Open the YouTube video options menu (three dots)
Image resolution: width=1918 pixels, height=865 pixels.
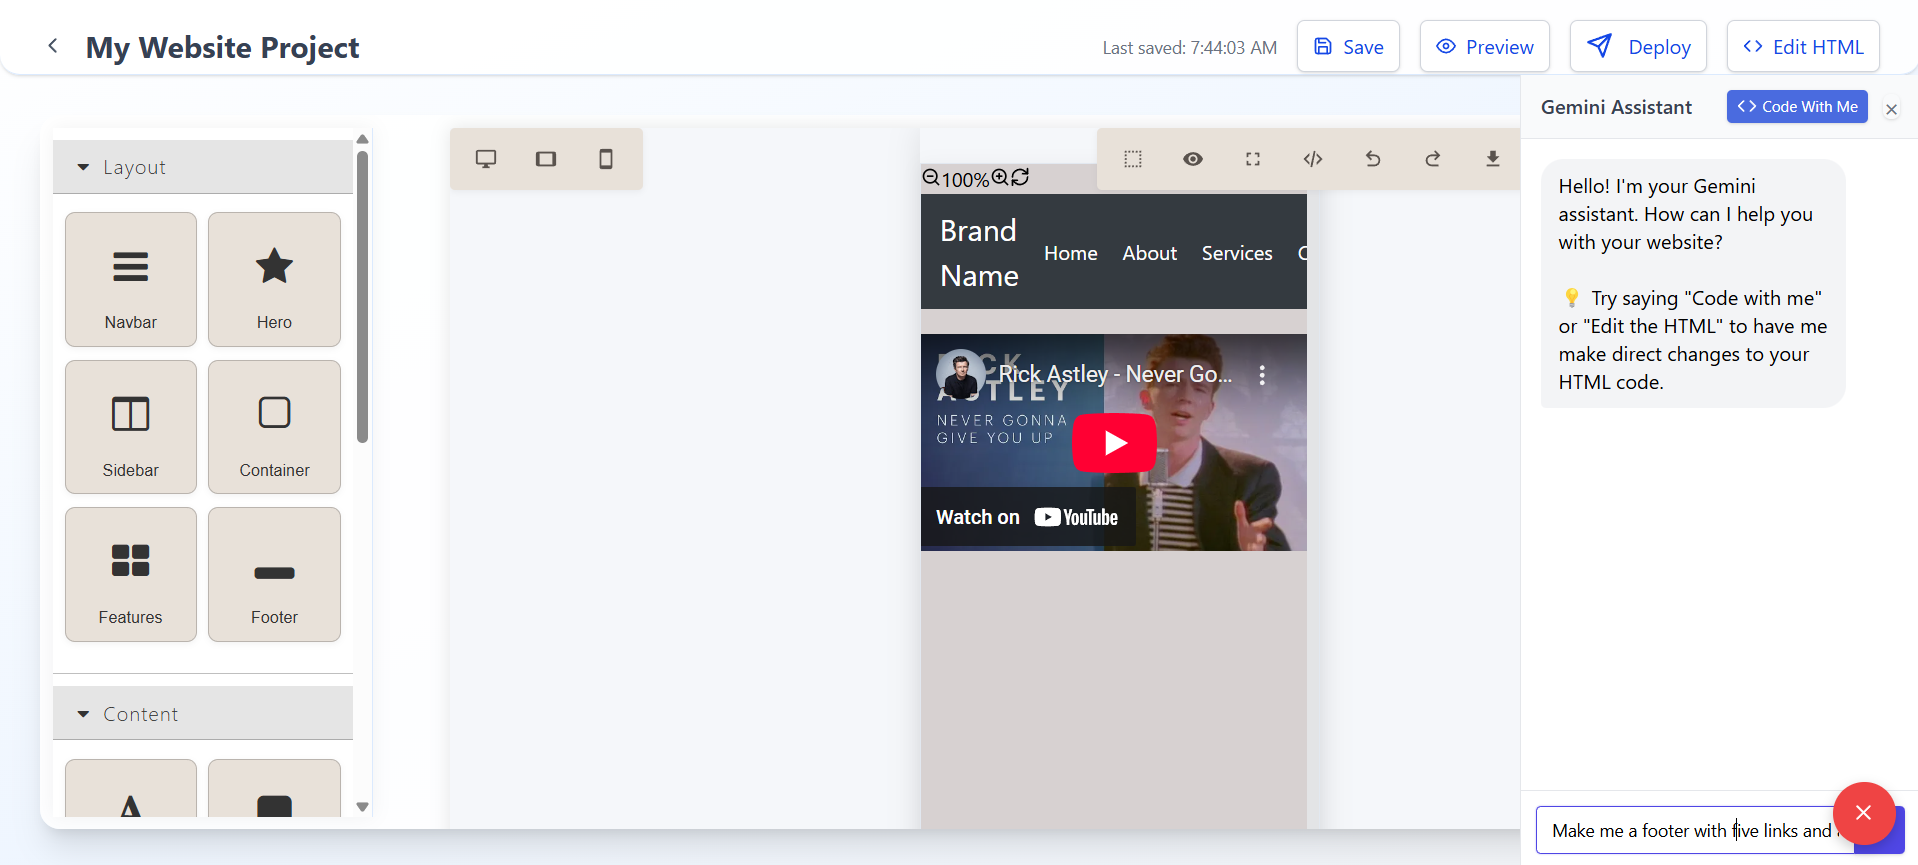coord(1262,375)
